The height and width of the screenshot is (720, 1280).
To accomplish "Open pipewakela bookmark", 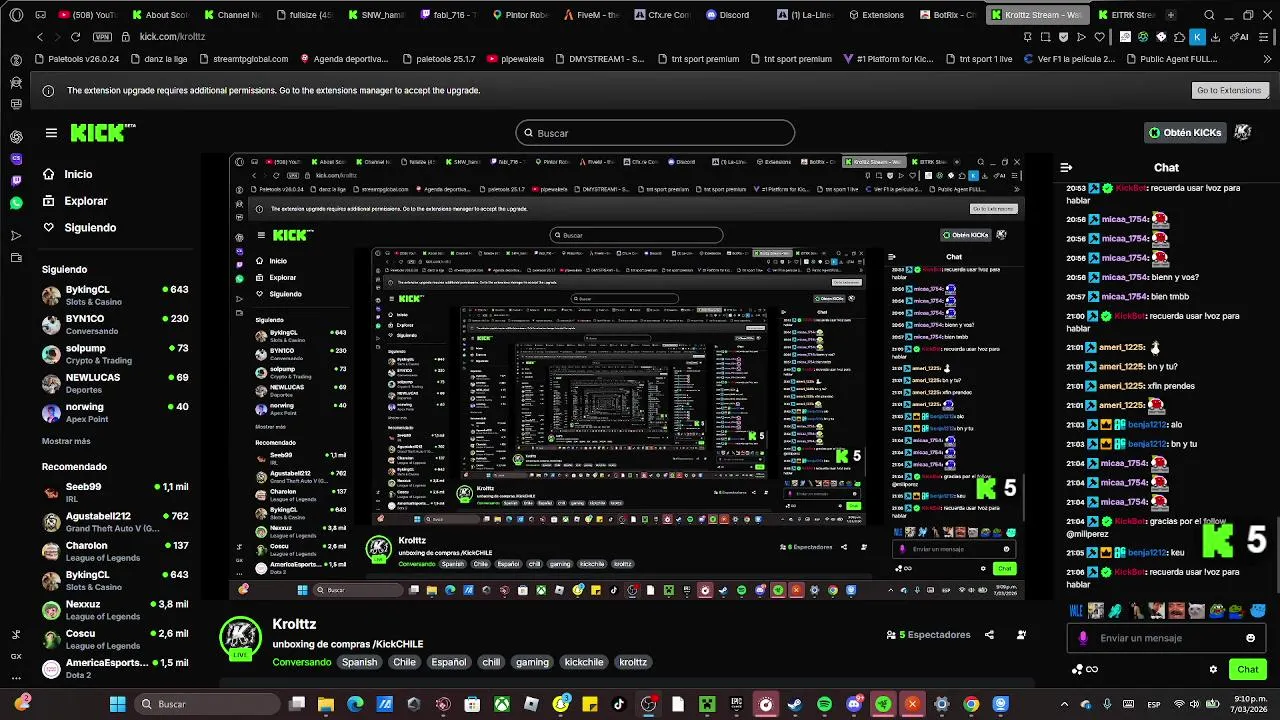I will (x=516, y=59).
